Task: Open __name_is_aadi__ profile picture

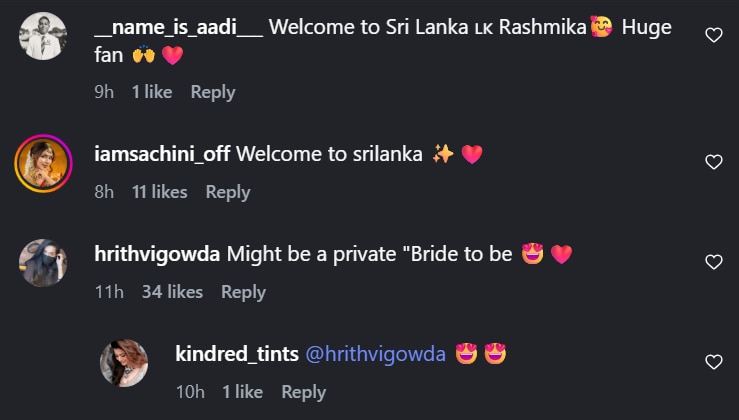Action: (43, 36)
